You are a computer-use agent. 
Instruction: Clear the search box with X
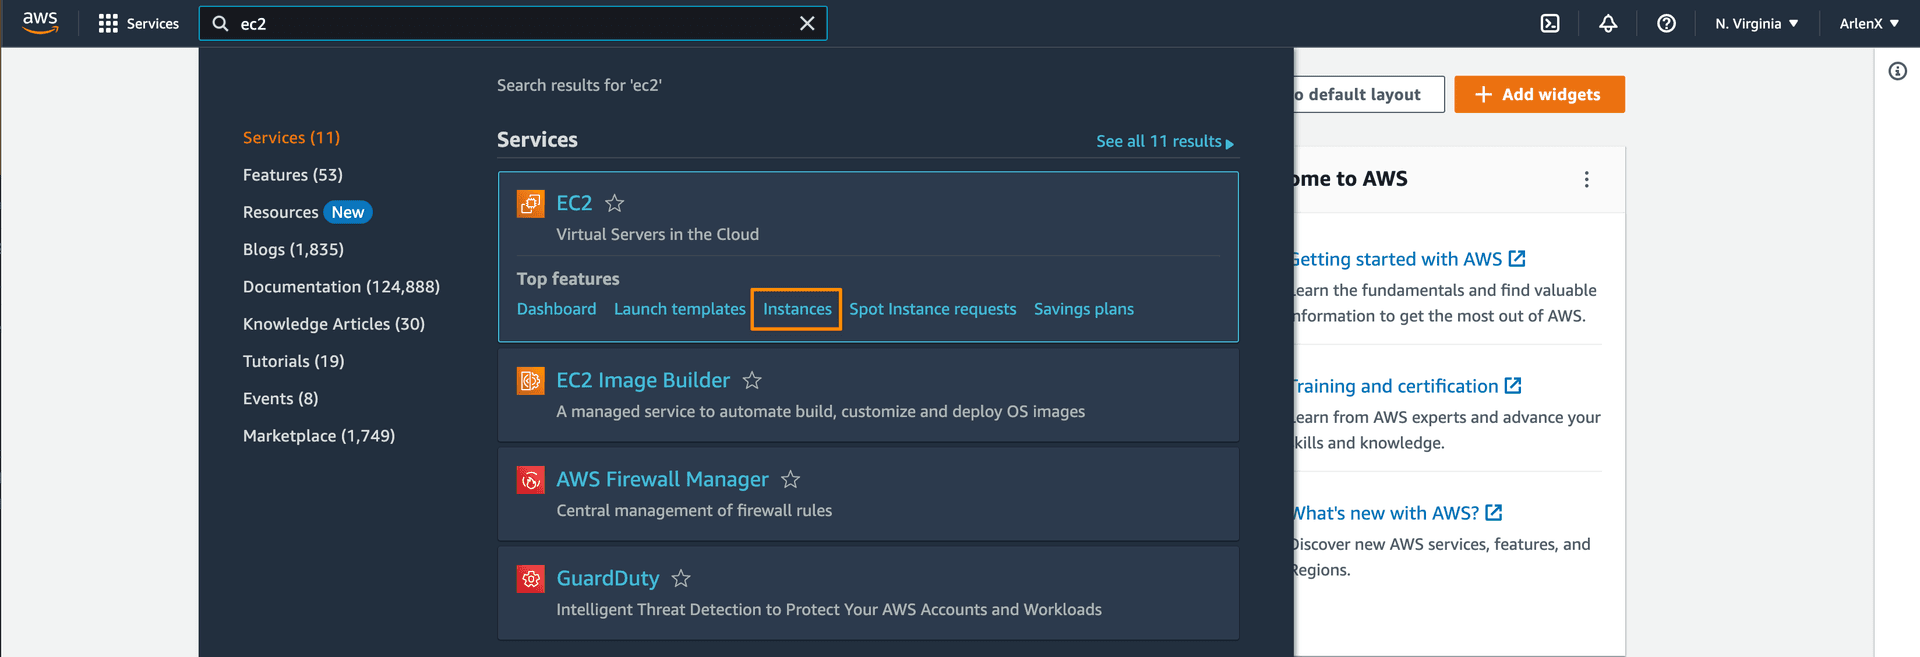click(807, 23)
